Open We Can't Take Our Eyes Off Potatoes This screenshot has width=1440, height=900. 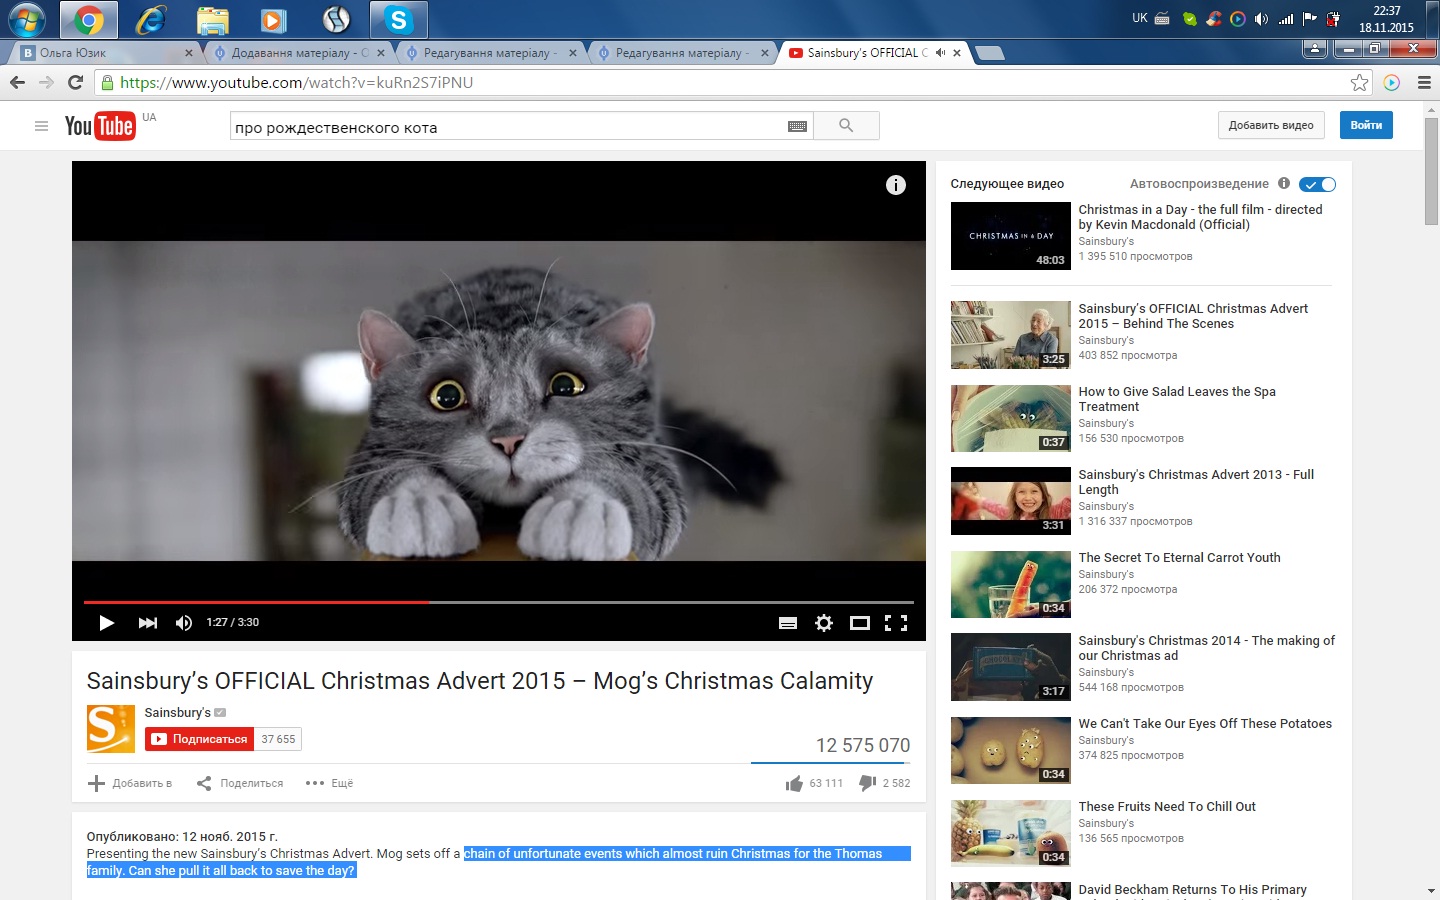[1205, 724]
